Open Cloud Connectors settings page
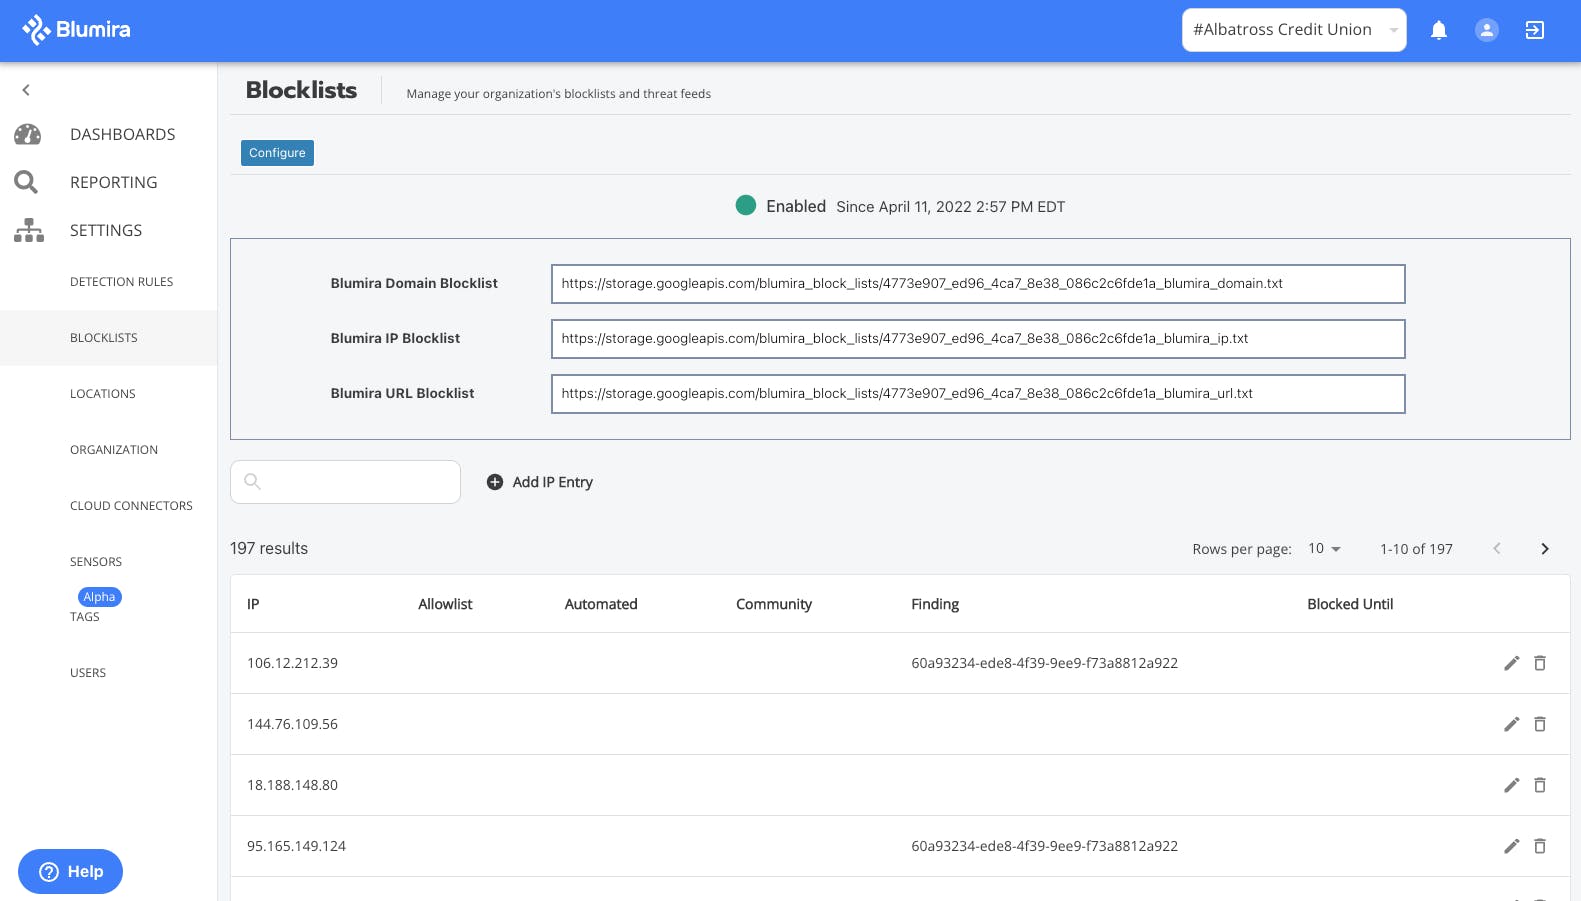1581x901 pixels. tap(131, 506)
